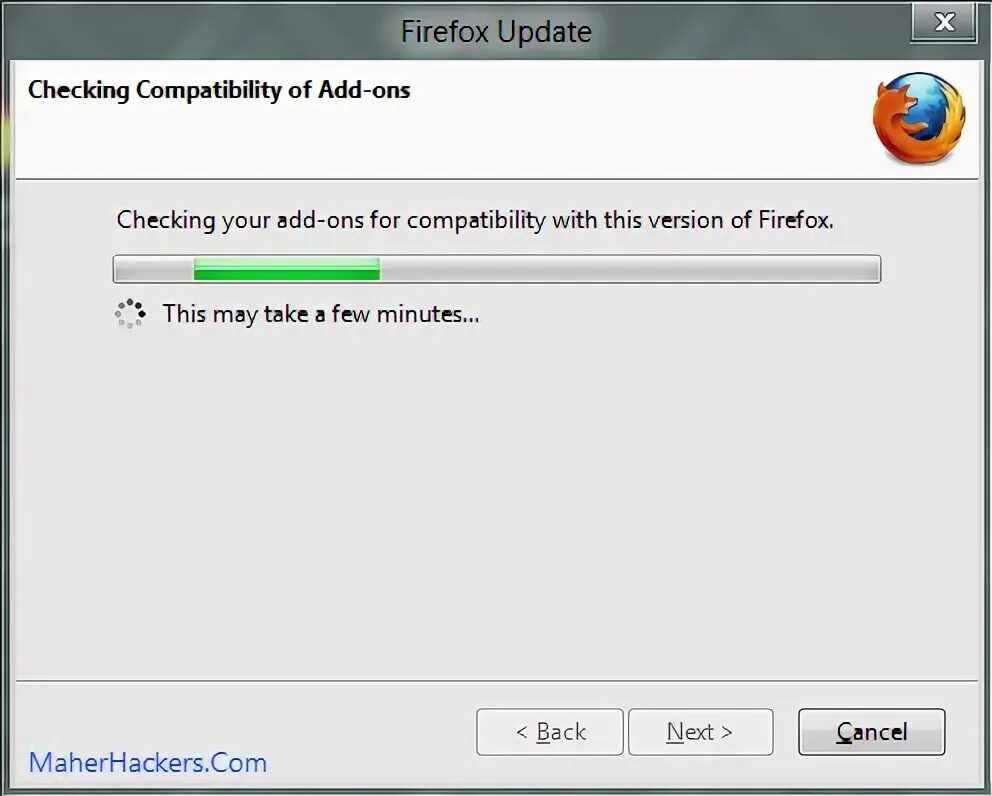
Task: Click the Firefox Update title bar text
Action: (x=496, y=31)
